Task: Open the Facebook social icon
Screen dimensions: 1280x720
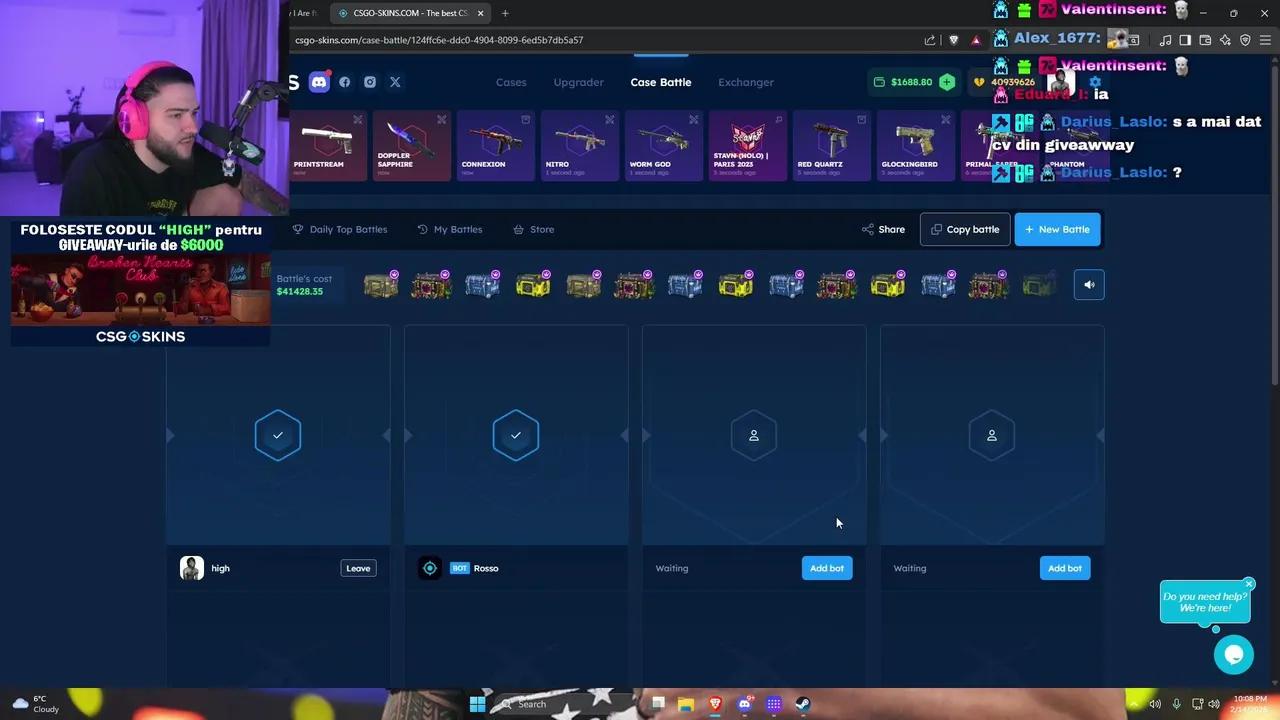Action: click(x=345, y=82)
